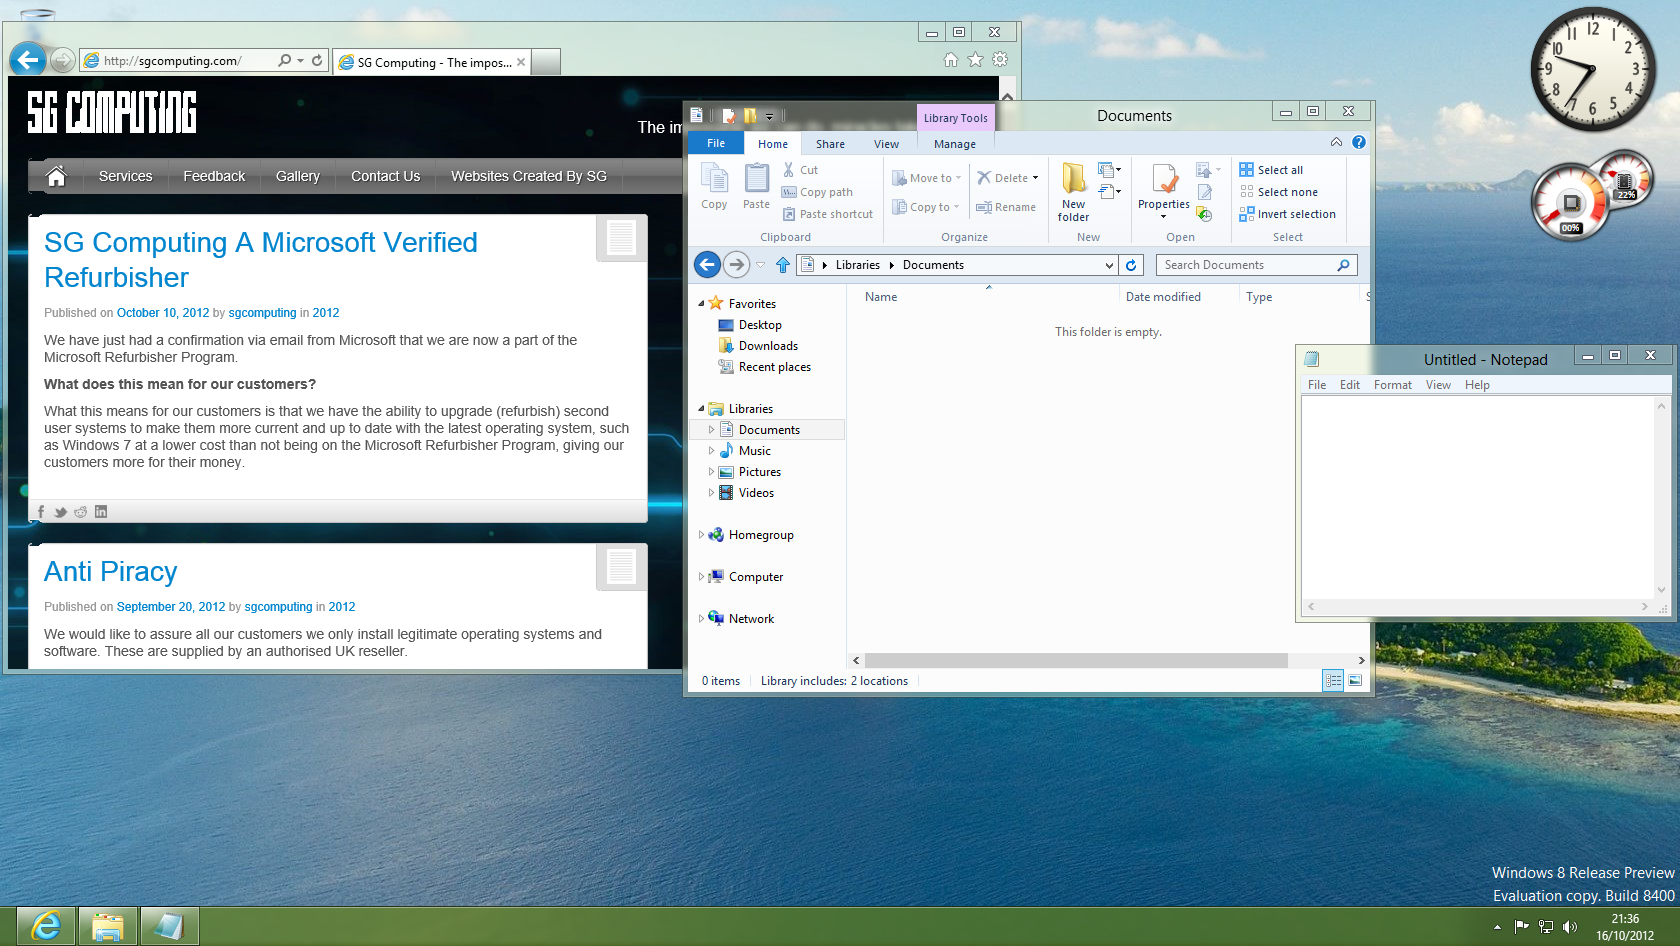Open address bar history dropdown in Explorer
Screen dimensions: 1680x946
pyautogui.click(x=1109, y=265)
